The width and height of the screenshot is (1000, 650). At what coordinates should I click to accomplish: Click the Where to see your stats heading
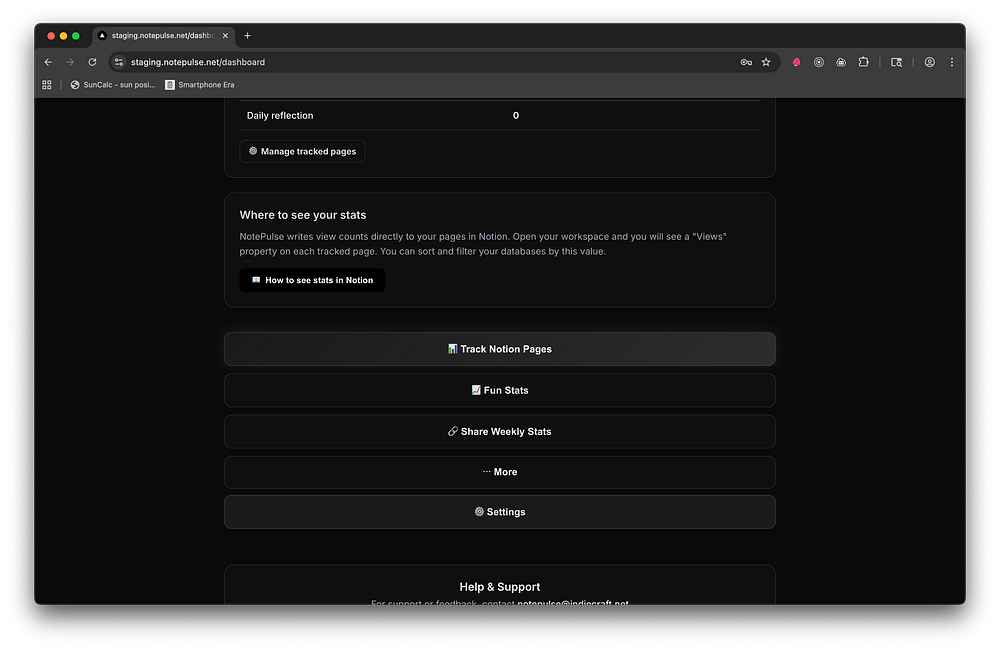click(303, 215)
